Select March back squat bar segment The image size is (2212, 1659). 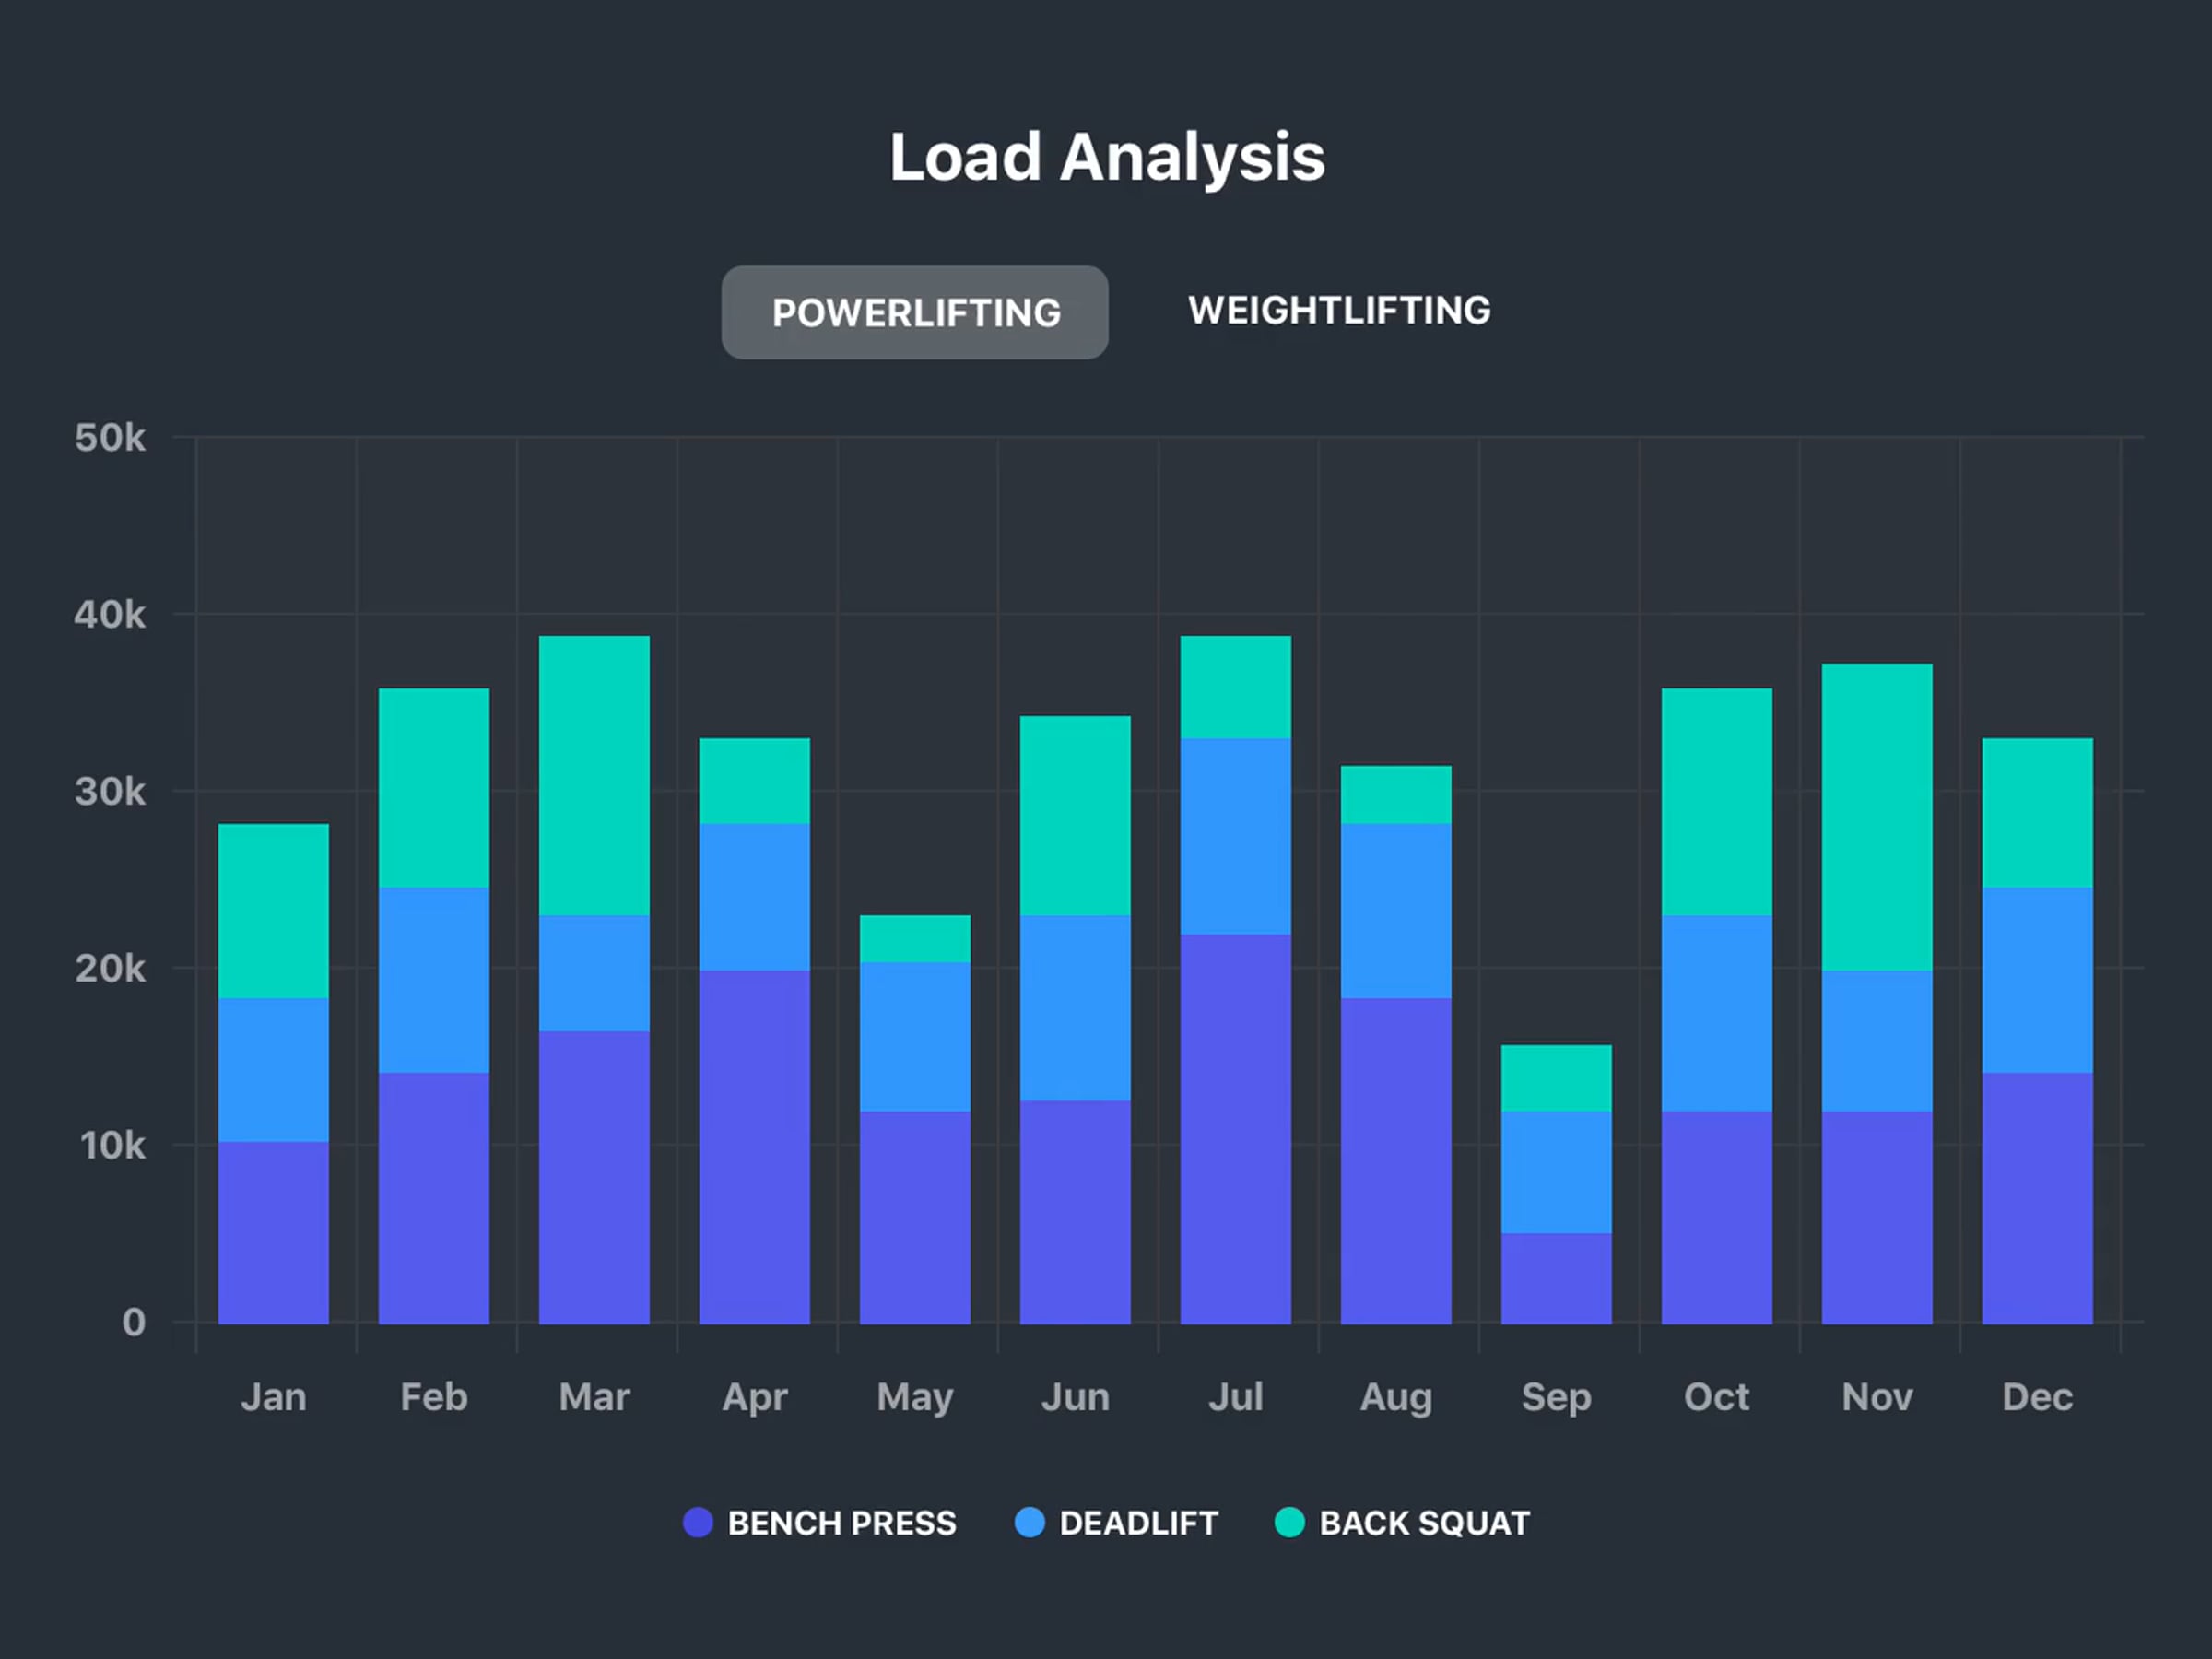(x=594, y=775)
